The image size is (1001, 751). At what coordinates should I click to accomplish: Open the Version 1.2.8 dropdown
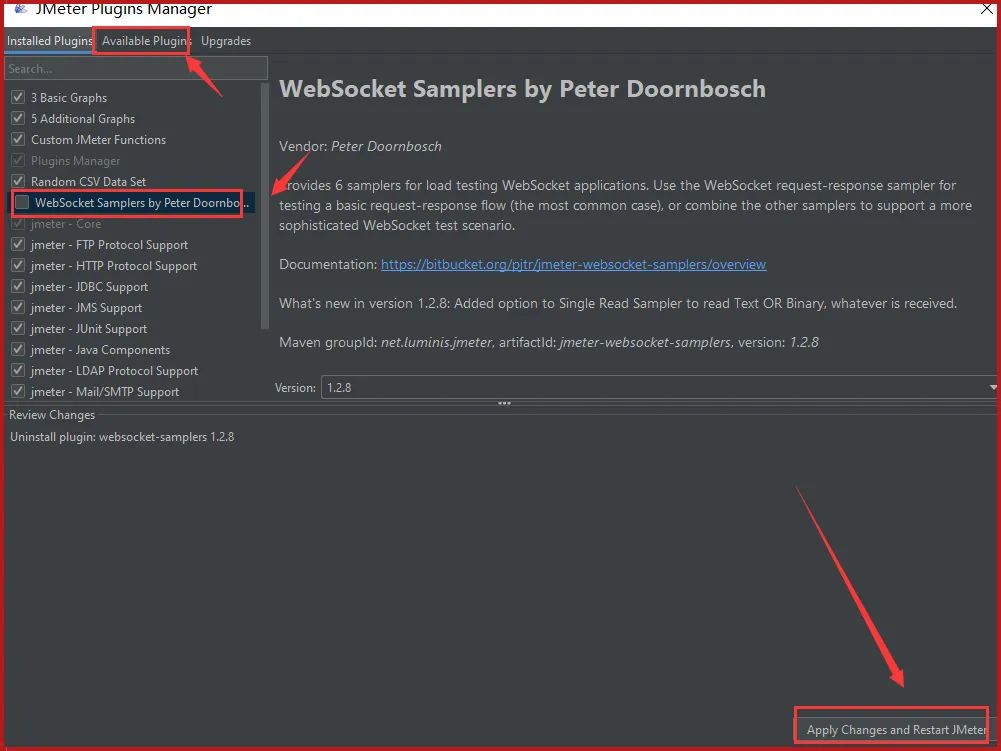click(x=659, y=388)
